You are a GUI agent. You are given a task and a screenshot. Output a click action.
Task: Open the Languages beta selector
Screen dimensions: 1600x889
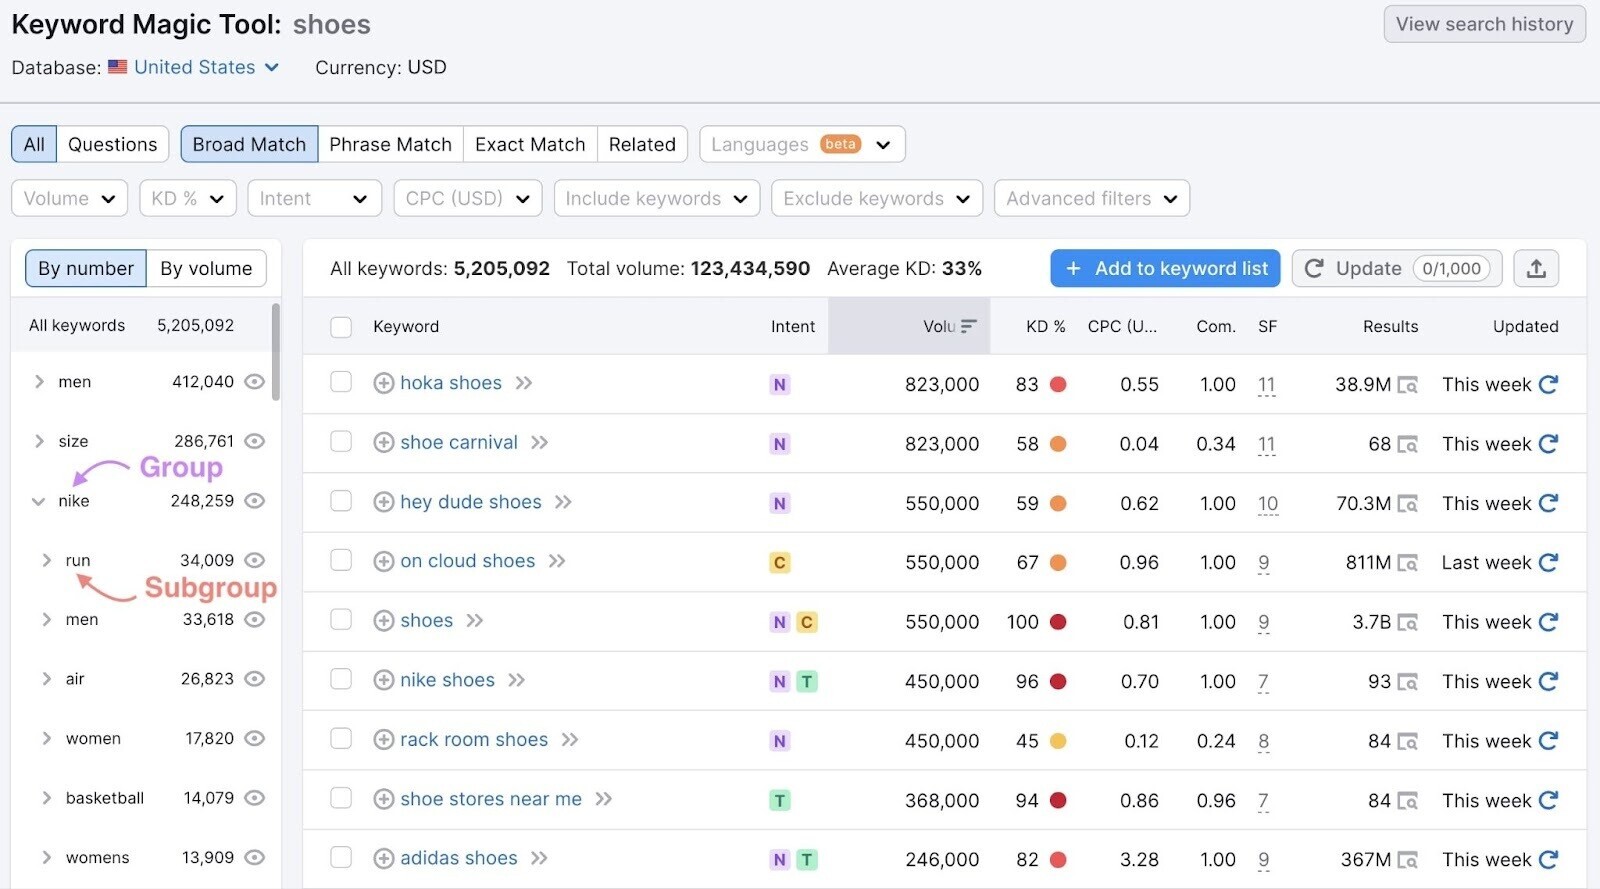[x=802, y=144]
